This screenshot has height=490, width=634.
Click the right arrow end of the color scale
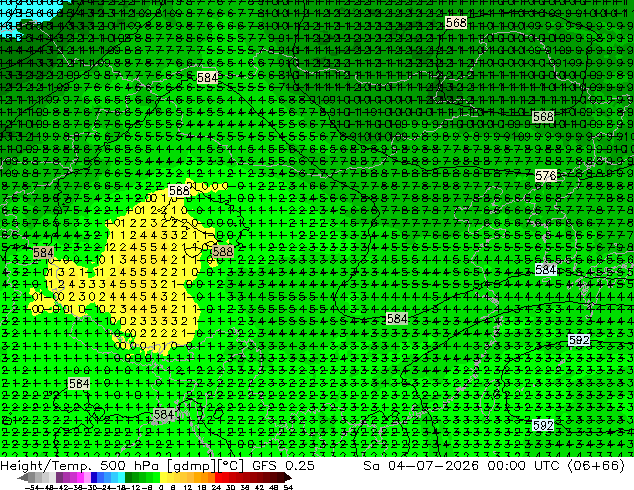288,477
